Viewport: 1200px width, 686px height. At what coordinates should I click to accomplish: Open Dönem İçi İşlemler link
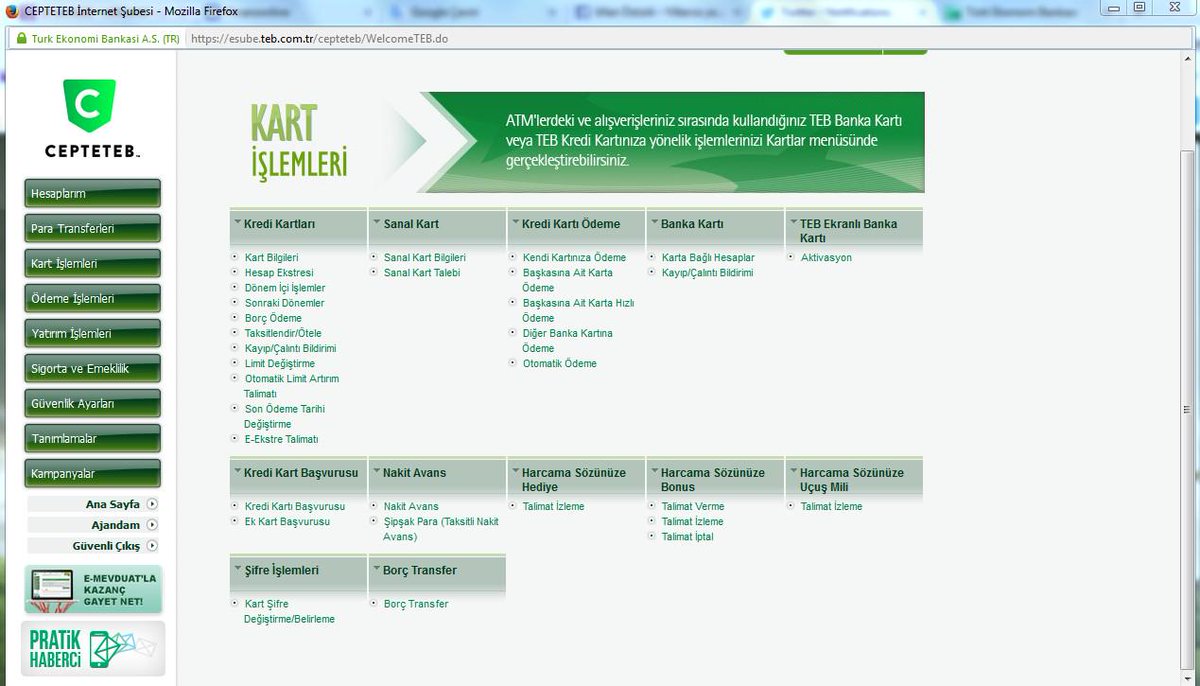[285, 288]
